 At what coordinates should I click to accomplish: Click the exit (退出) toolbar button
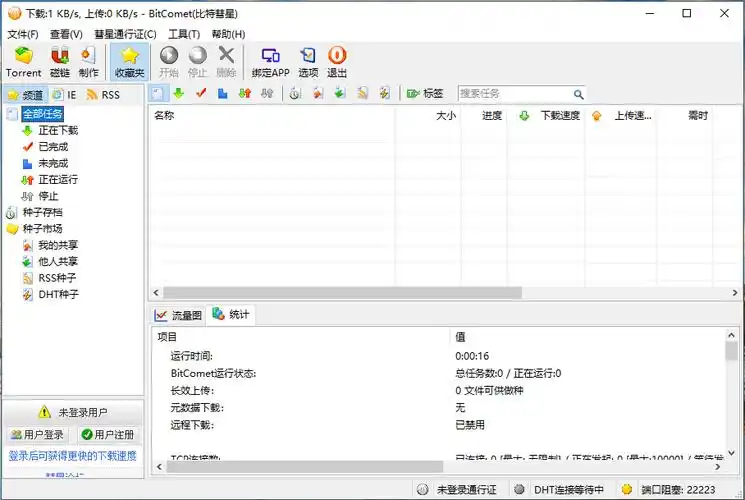click(x=337, y=62)
